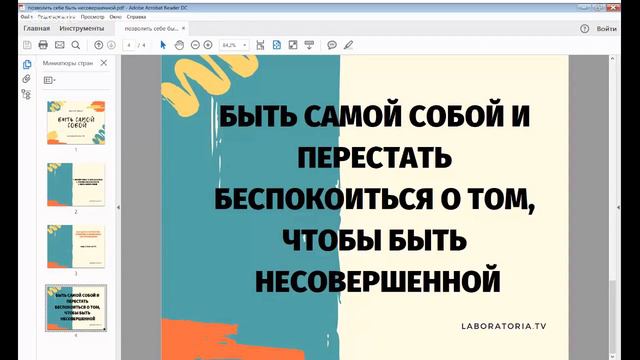Click the vertical scrollbar up arrow
This screenshot has width=640, height=360.
pos(612,59)
